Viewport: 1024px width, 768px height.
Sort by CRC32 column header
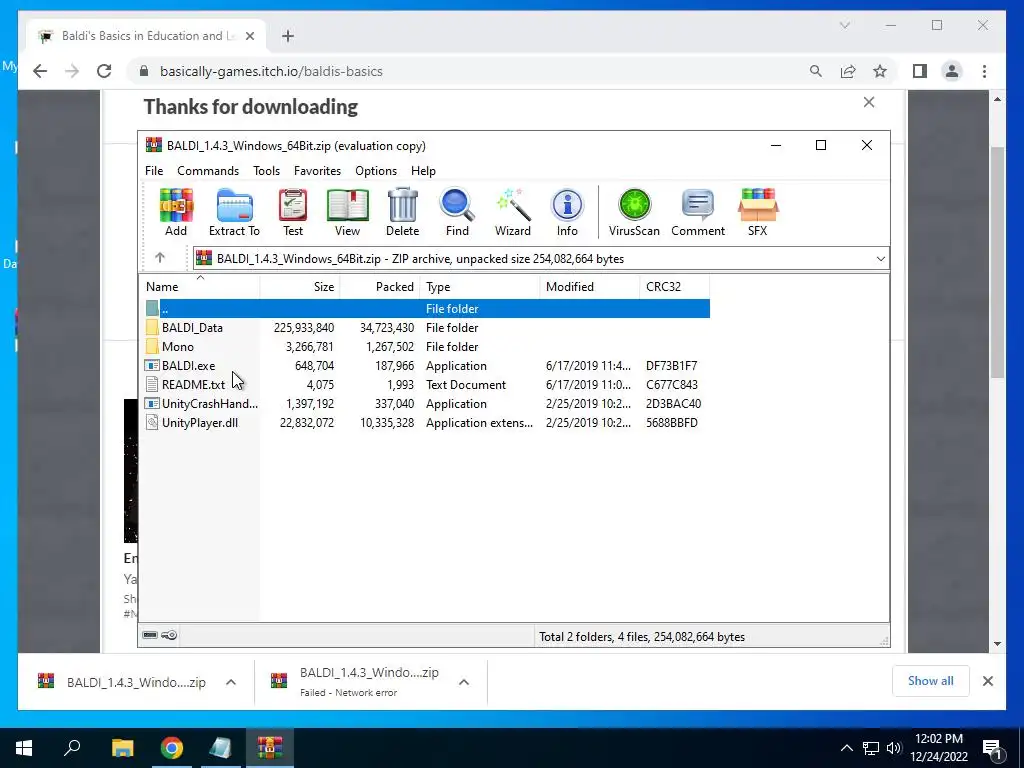(675, 287)
